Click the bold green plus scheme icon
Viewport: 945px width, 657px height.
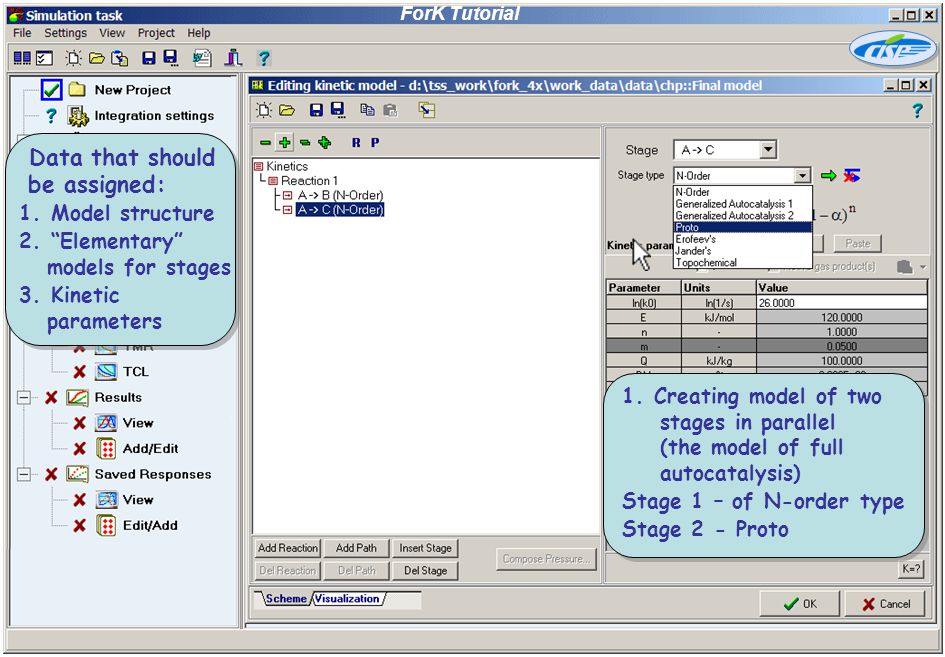[324, 143]
